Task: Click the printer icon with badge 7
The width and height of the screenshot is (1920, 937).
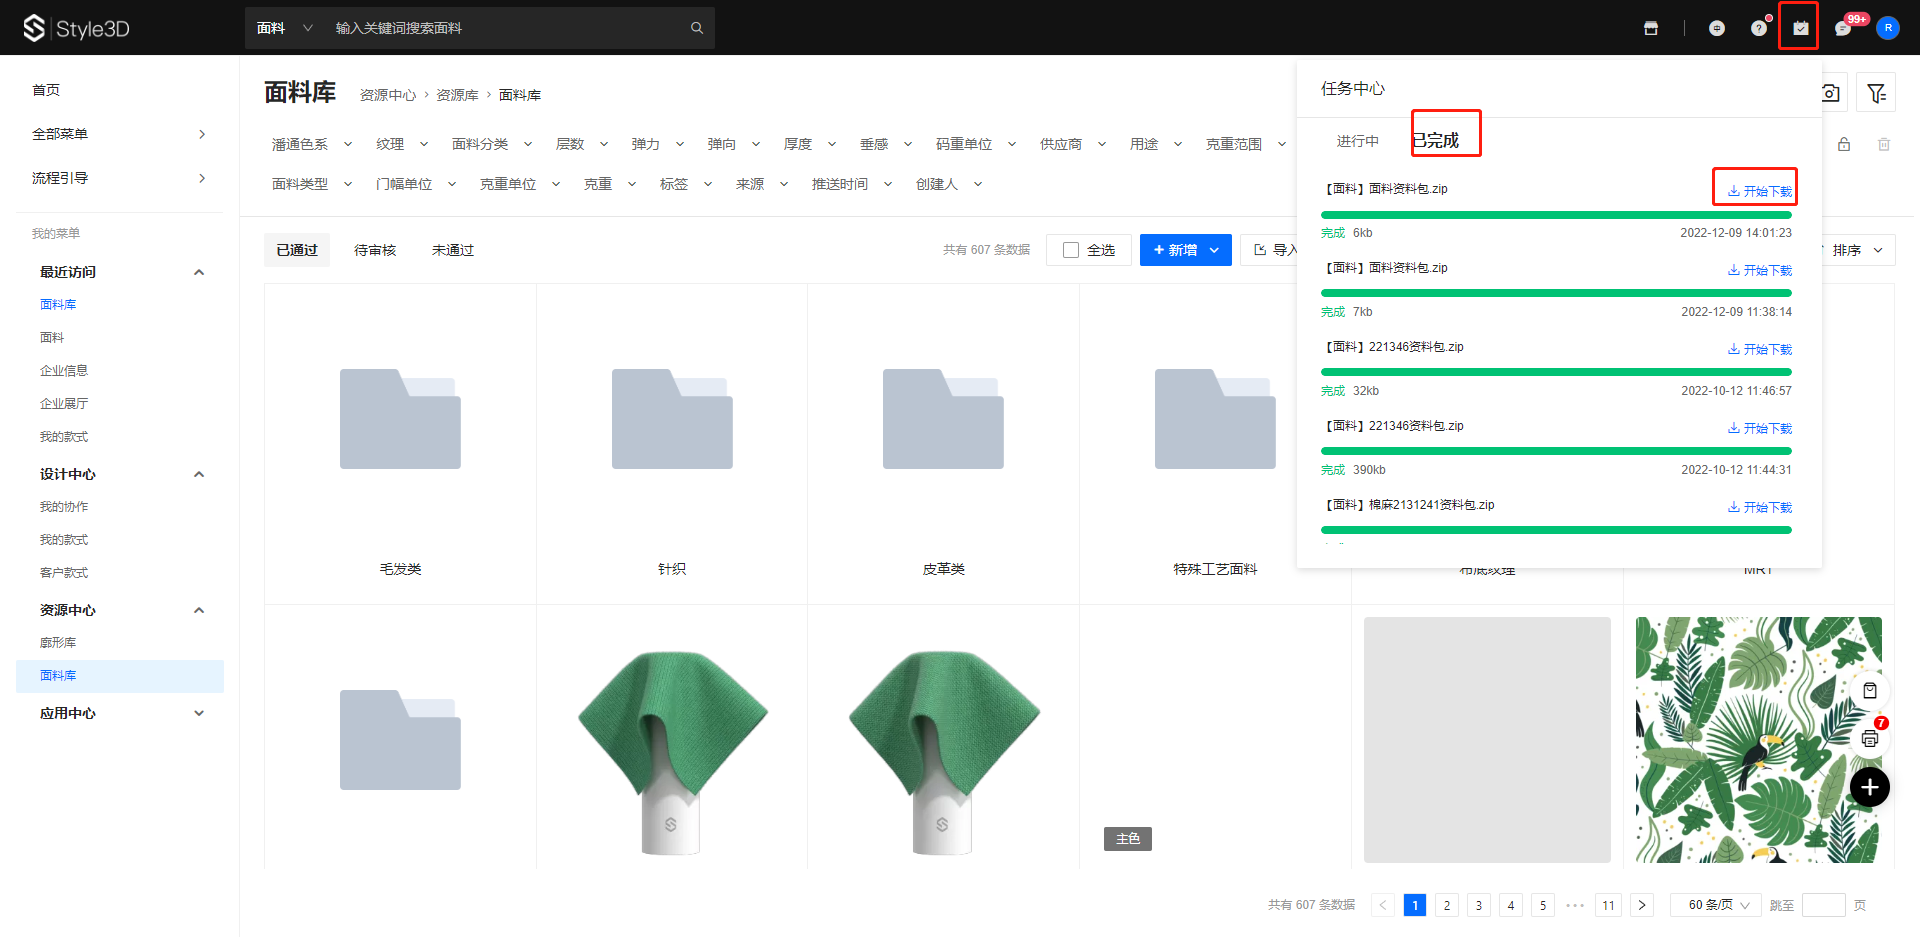Action: [x=1870, y=739]
